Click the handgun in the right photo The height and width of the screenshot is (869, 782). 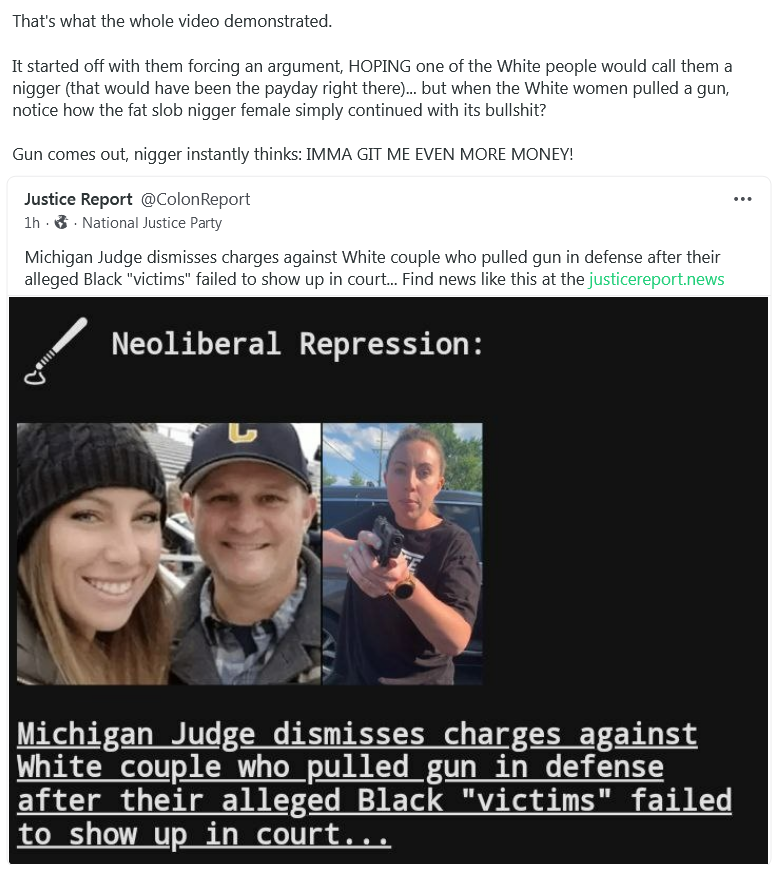tap(387, 539)
